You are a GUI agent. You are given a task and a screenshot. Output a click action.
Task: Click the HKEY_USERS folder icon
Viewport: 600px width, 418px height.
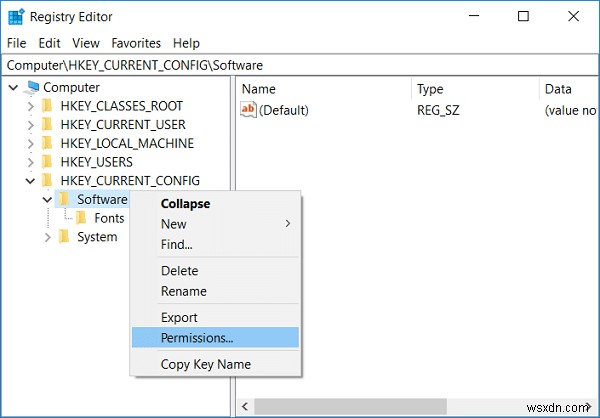pos(46,162)
